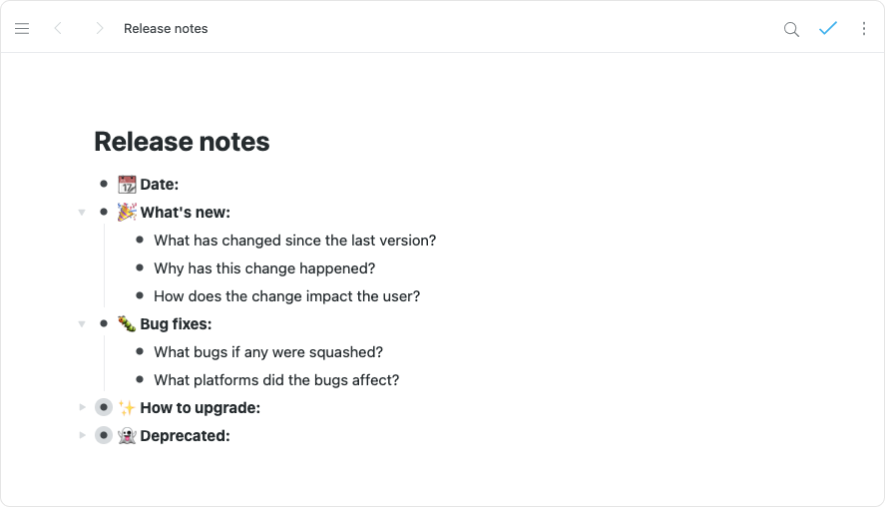The width and height of the screenshot is (885, 507).
Task: Click 'Why has this change happened?' item
Action: (x=264, y=268)
